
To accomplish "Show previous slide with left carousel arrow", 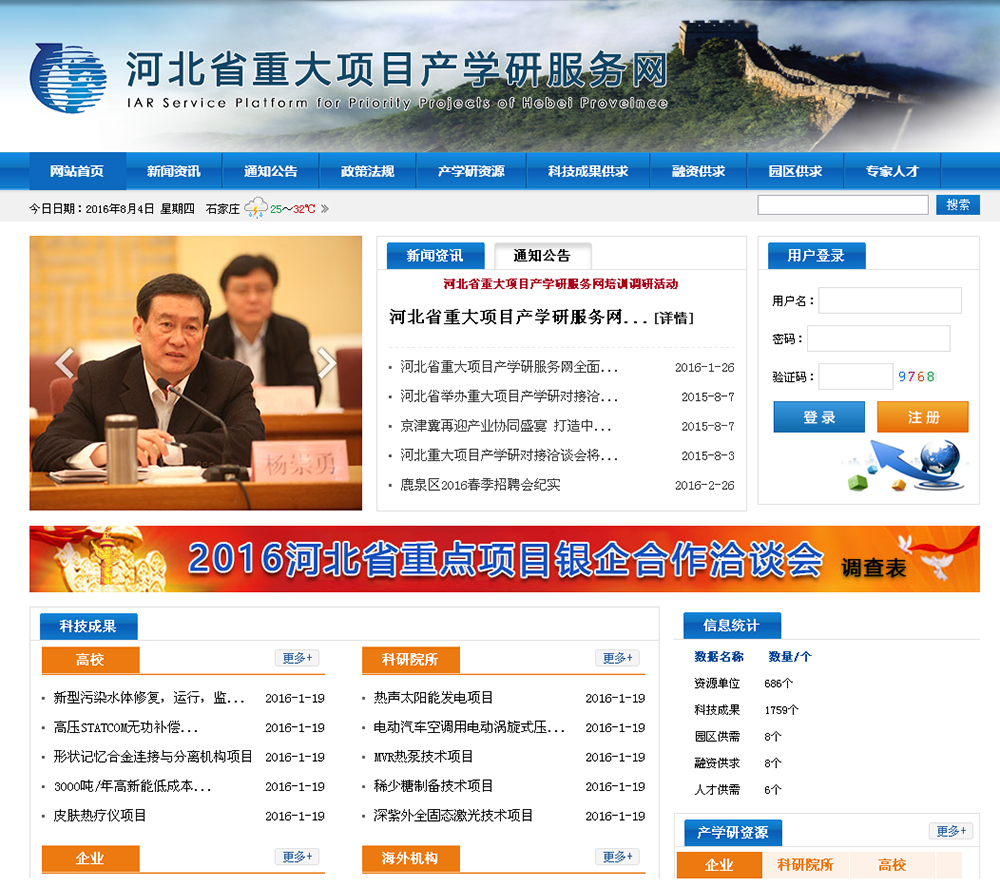I will [x=65, y=364].
